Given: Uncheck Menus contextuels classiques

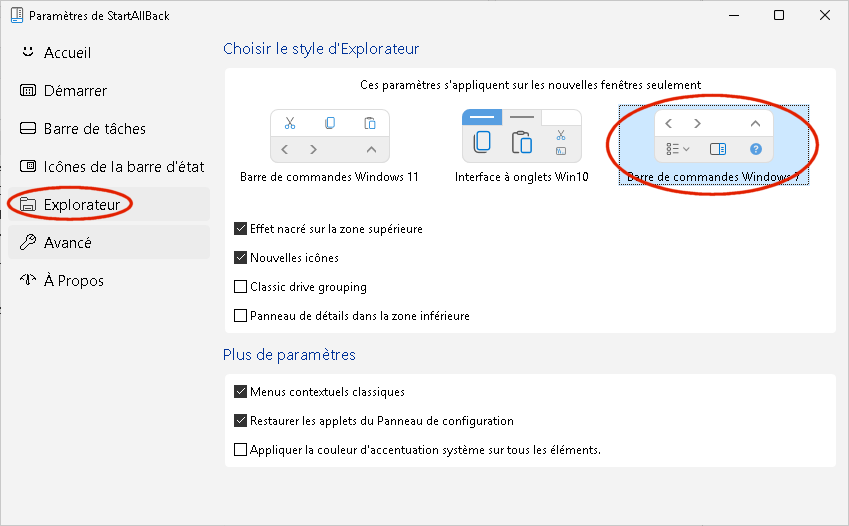Looking at the screenshot, I should 240,391.
